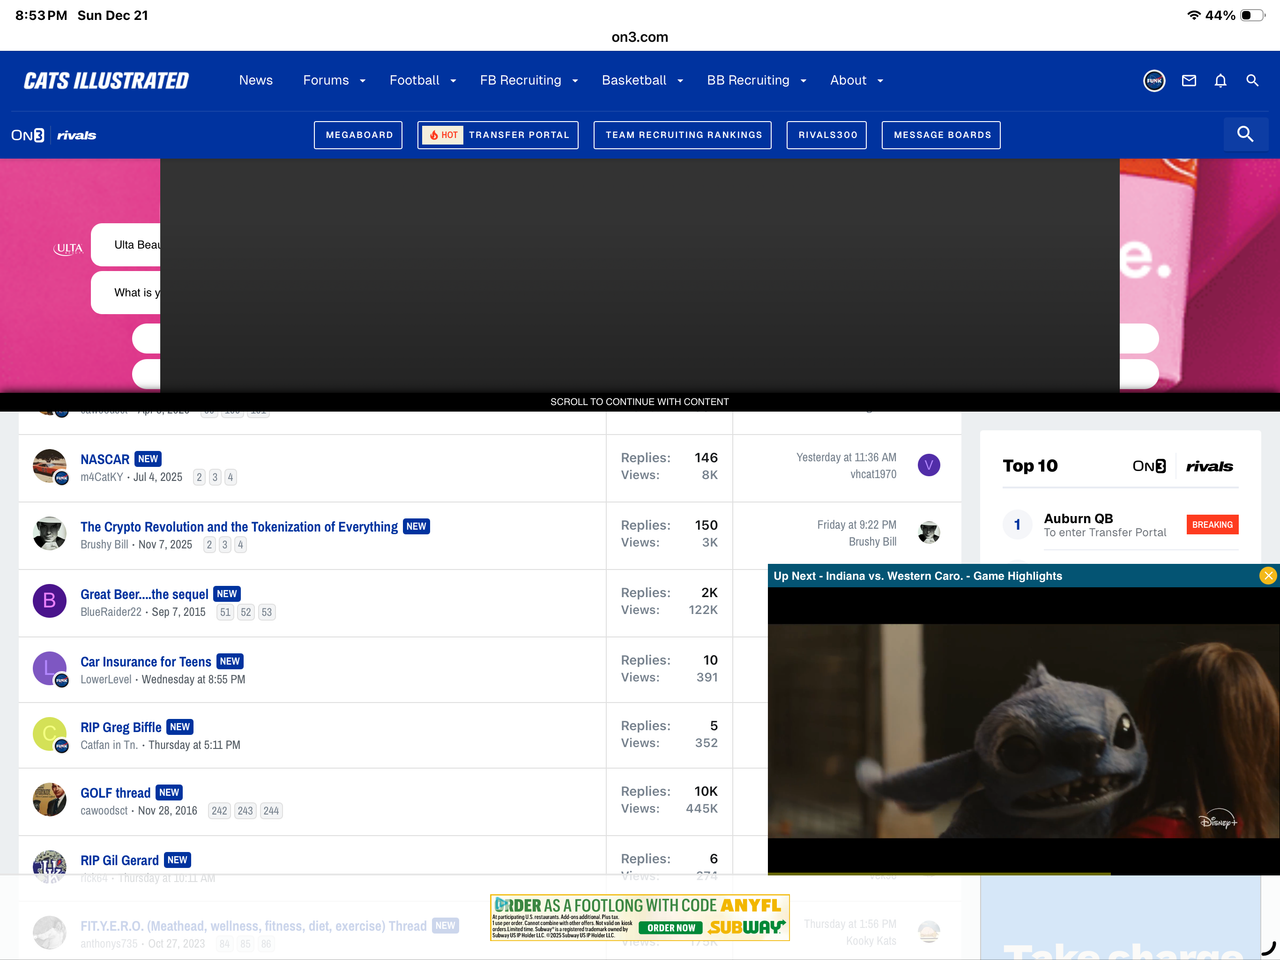Open The Crypto Revolution thread

[239, 526]
